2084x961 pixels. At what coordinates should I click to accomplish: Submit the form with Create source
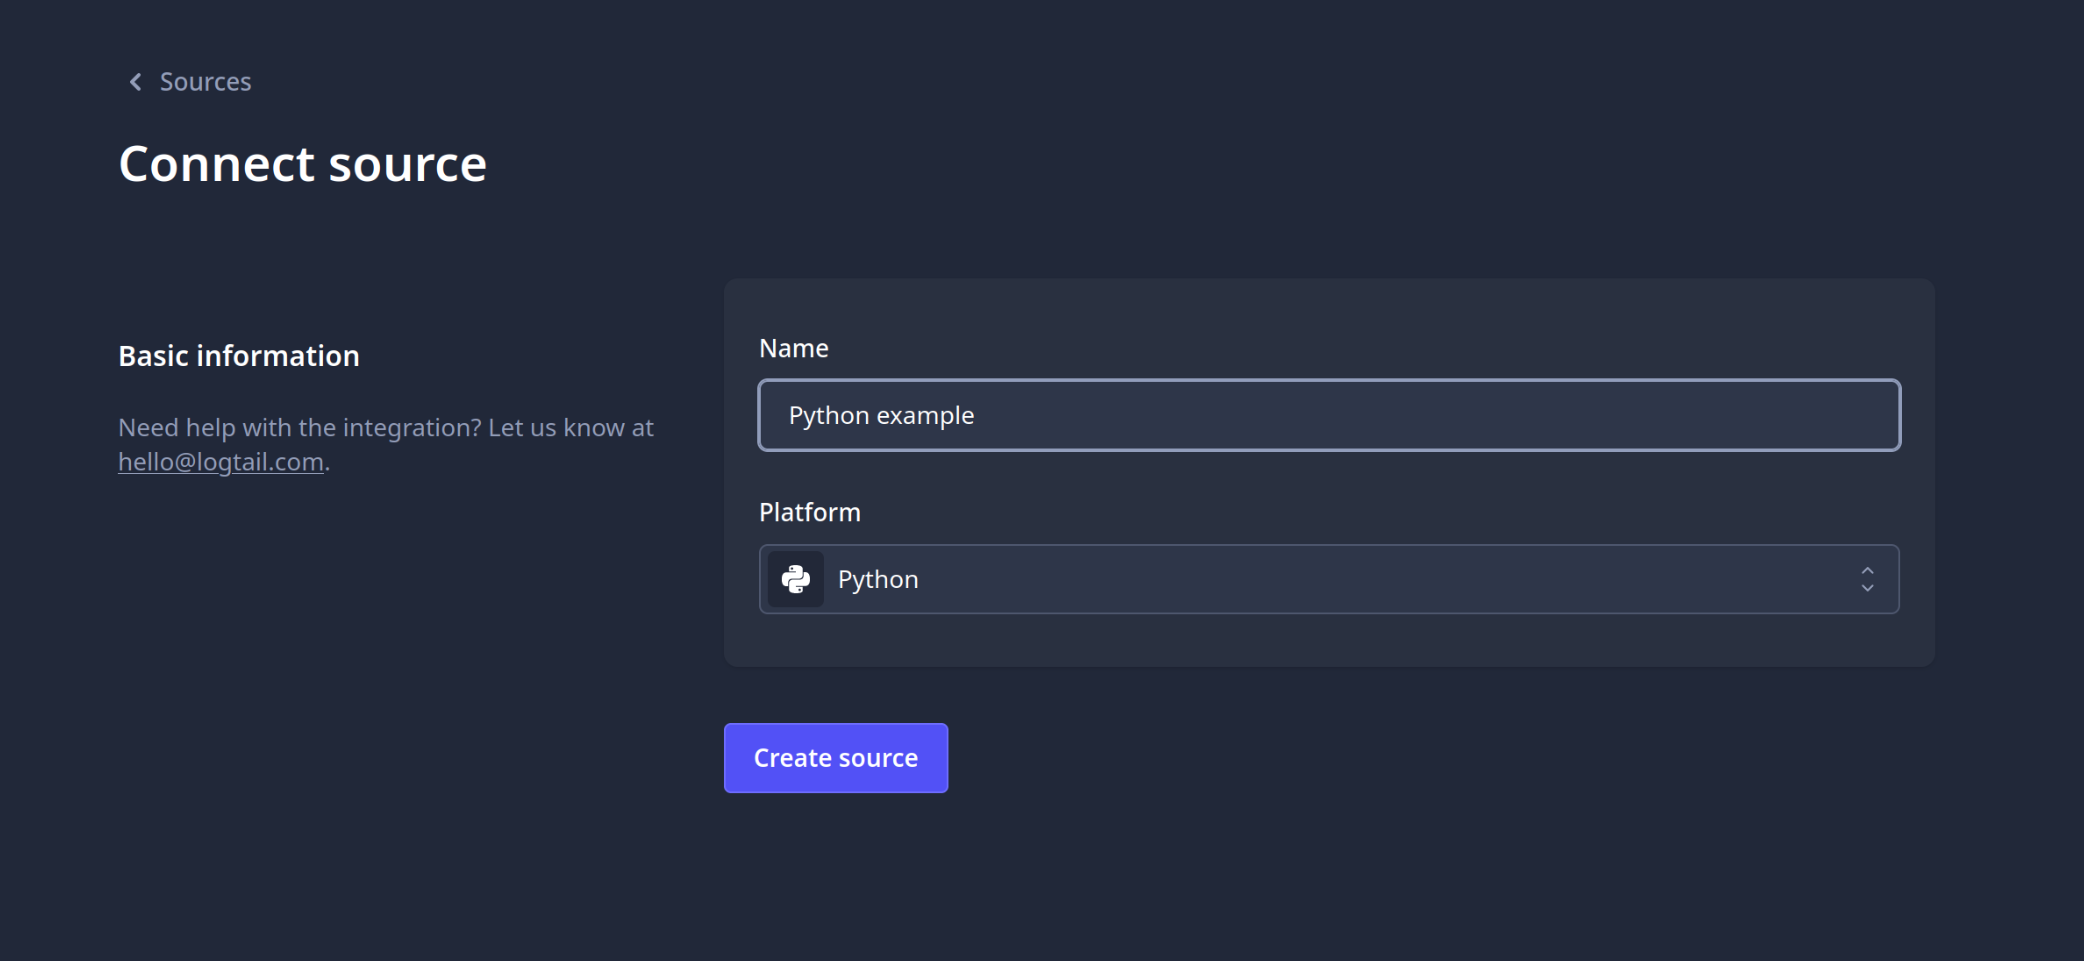coord(835,757)
